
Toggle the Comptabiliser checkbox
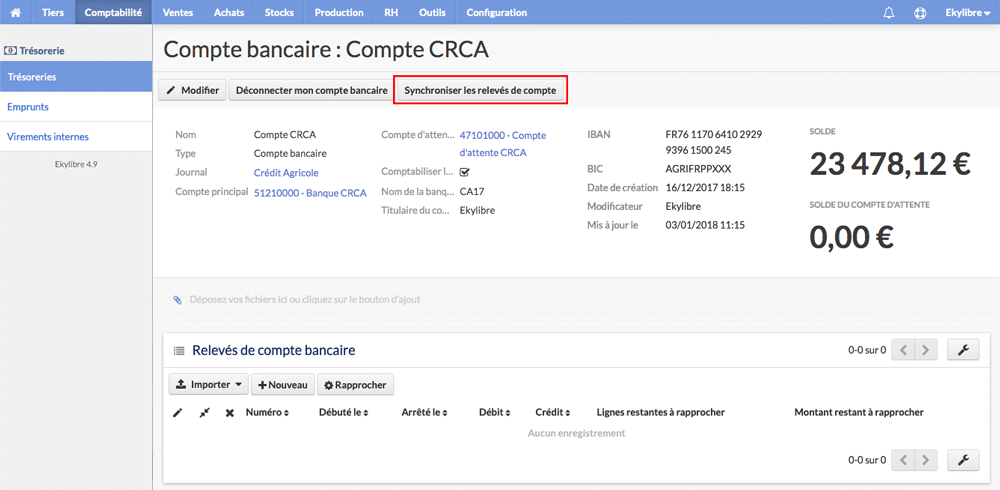click(464, 172)
